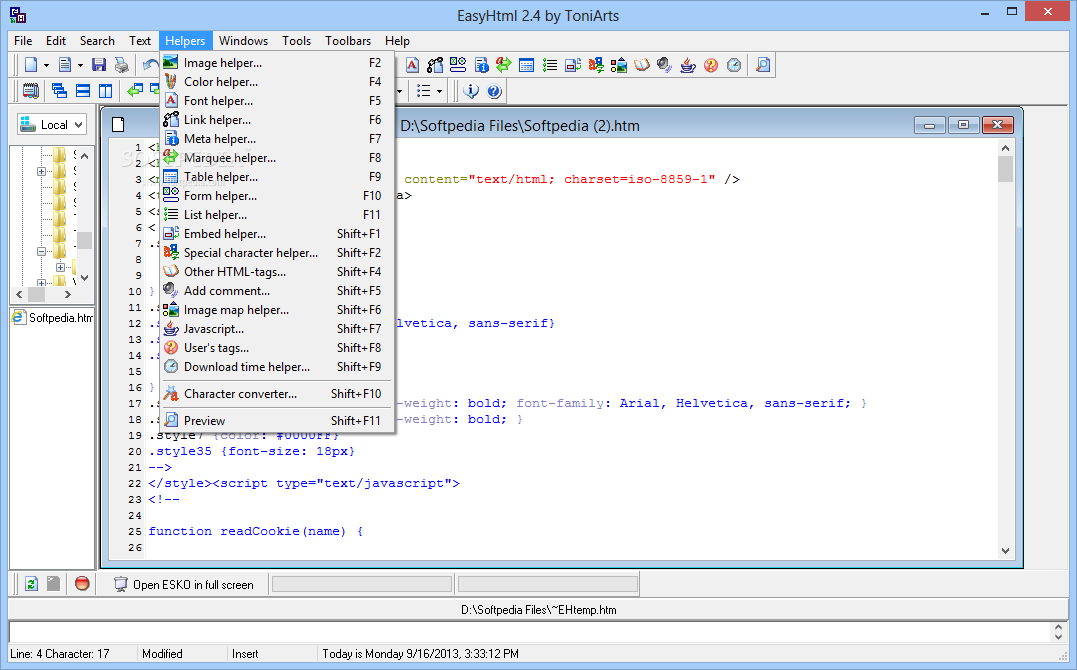
Task: Click the Download time clock toolbar icon
Action: click(x=734, y=65)
